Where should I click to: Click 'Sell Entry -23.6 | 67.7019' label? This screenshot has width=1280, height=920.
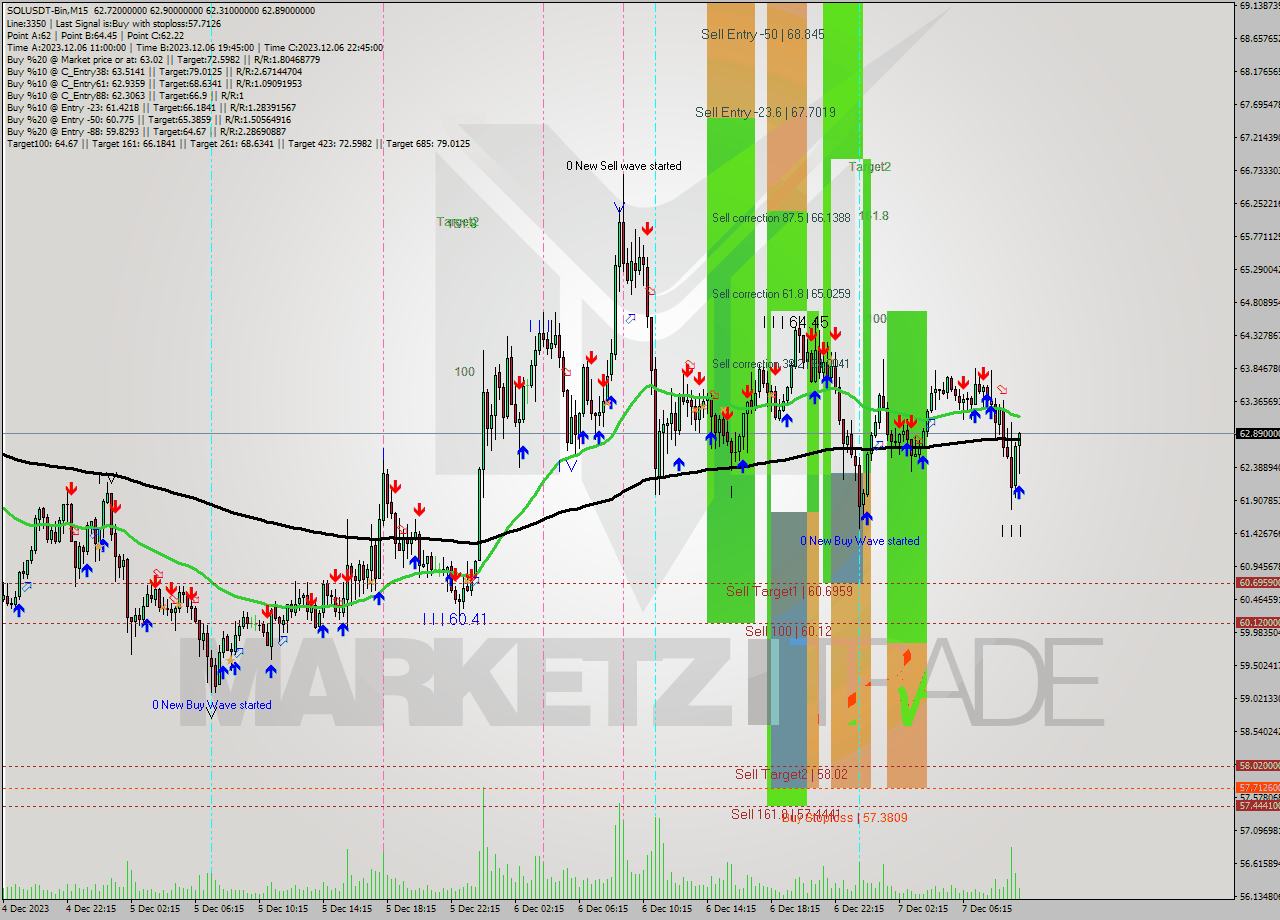tap(765, 112)
